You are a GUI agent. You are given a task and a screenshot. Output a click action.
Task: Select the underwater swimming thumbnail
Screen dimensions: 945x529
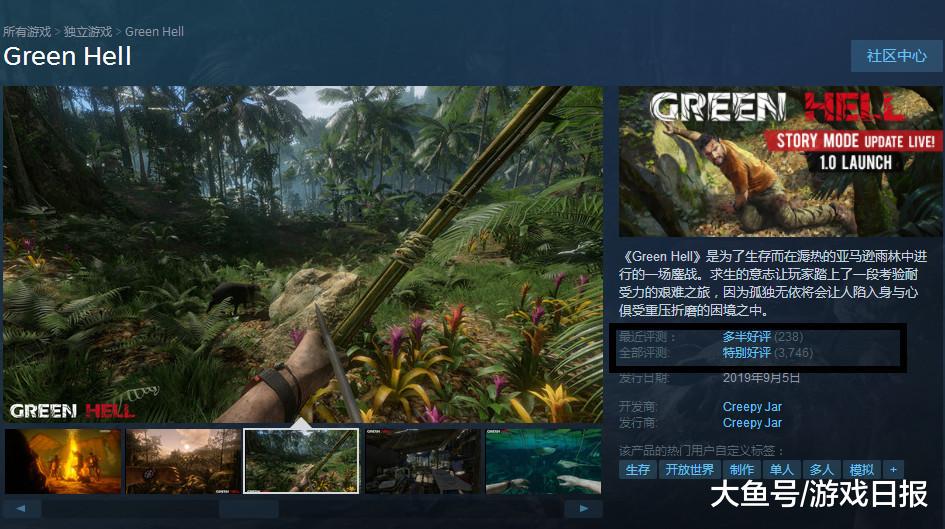pyautogui.click(x=543, y=461)
